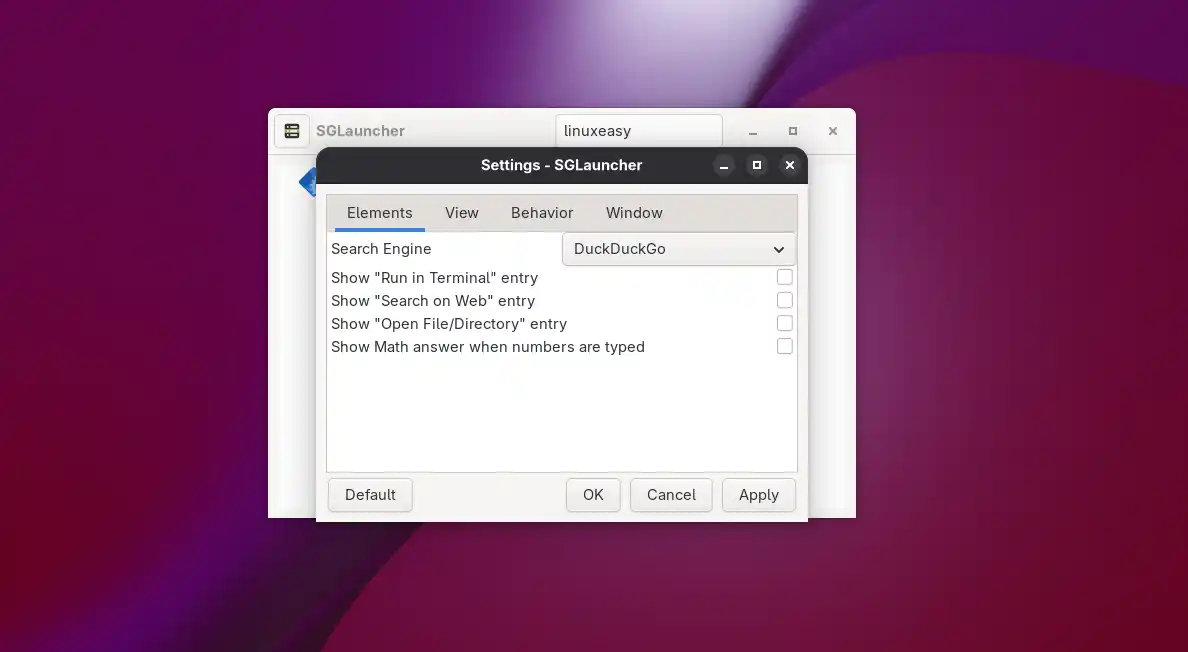The width and height of the screenshot is (1188, 652).
Task: Enable Show "Search on Web" entry checkbox
Action: tap(785, 301)
